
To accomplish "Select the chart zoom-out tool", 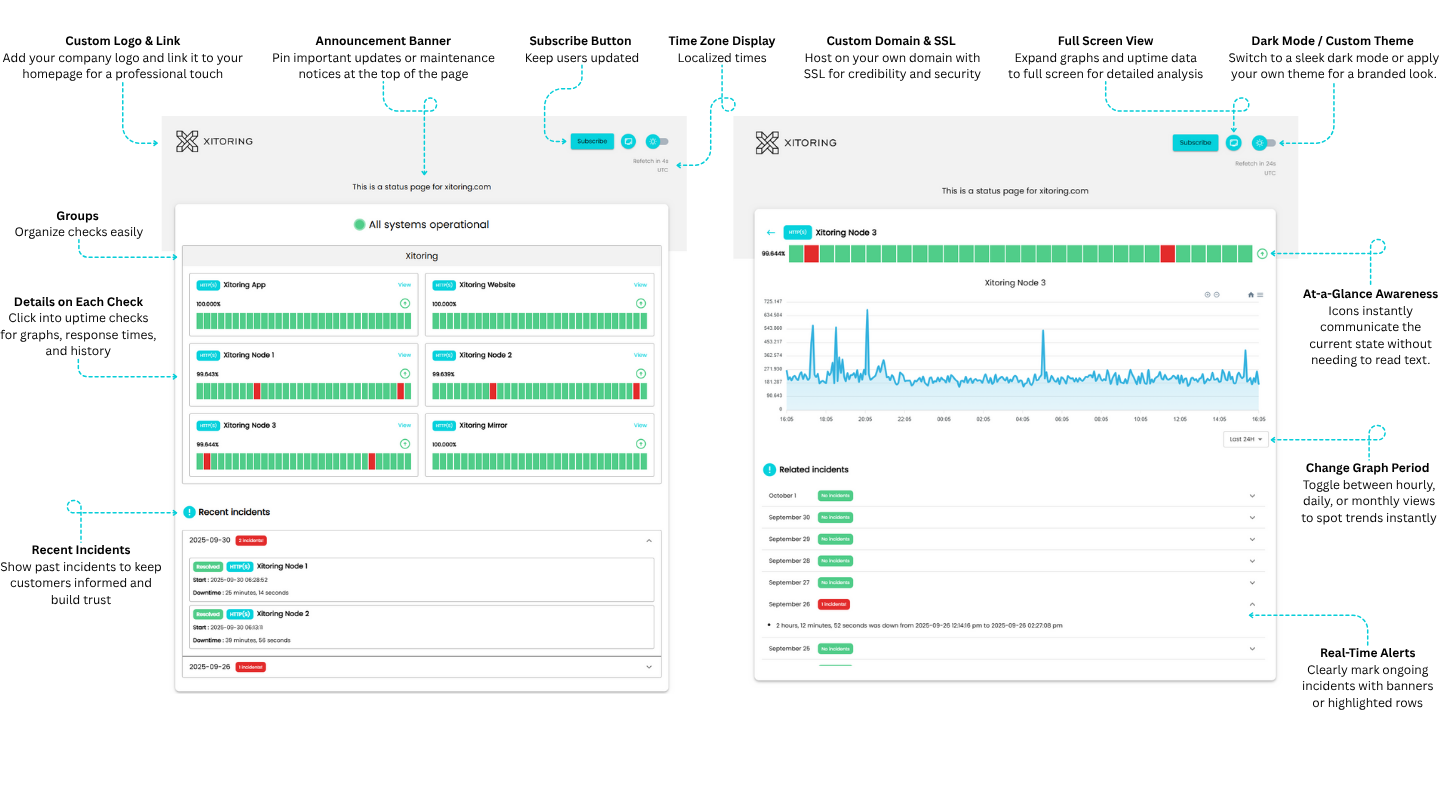I will coord(1217,294).
